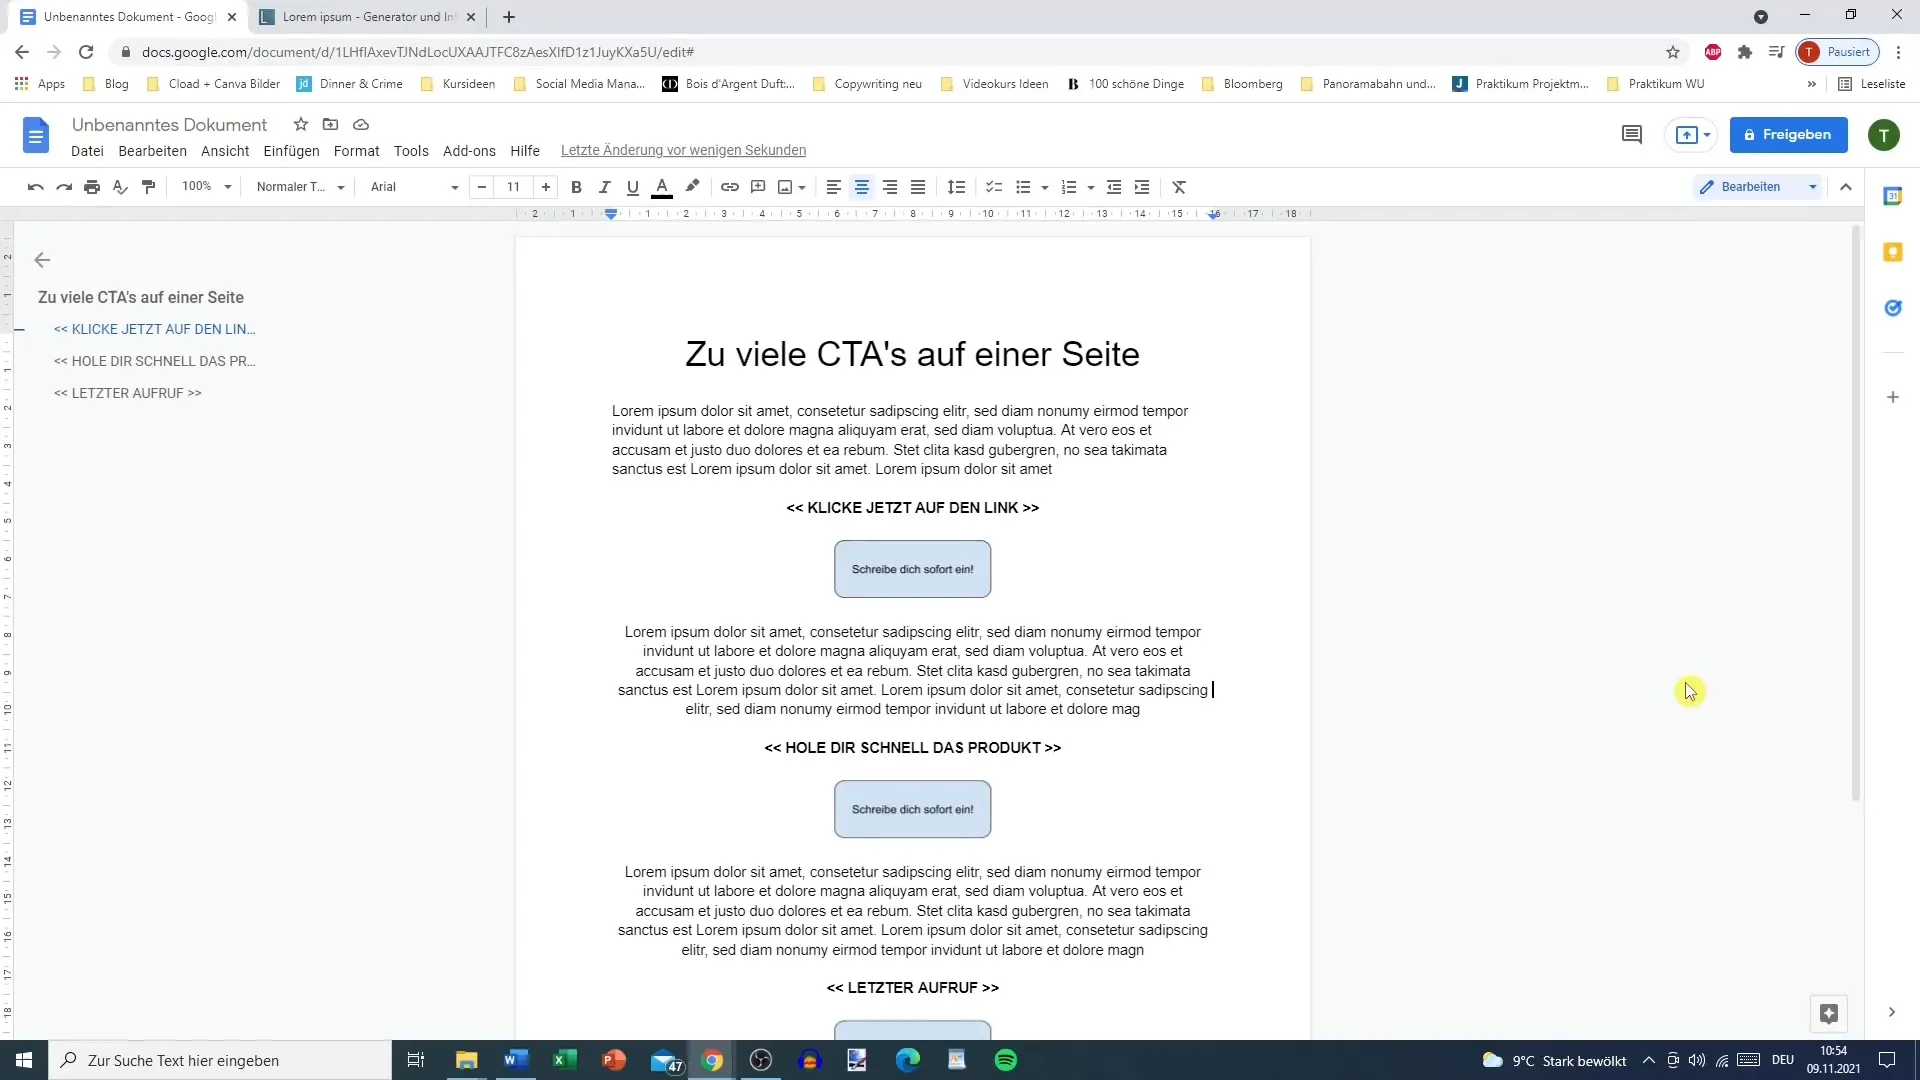
Task: Print the document via printer icon
Action: click(92, 187)
